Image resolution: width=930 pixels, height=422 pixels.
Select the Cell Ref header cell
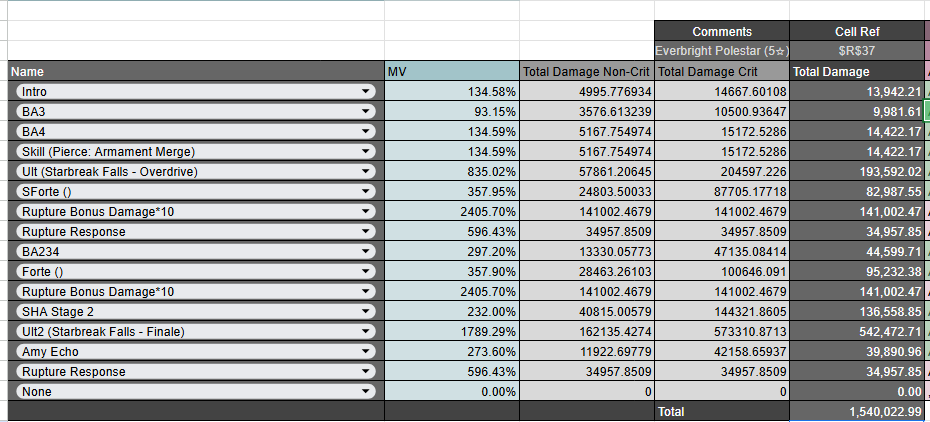pos(856,31)
